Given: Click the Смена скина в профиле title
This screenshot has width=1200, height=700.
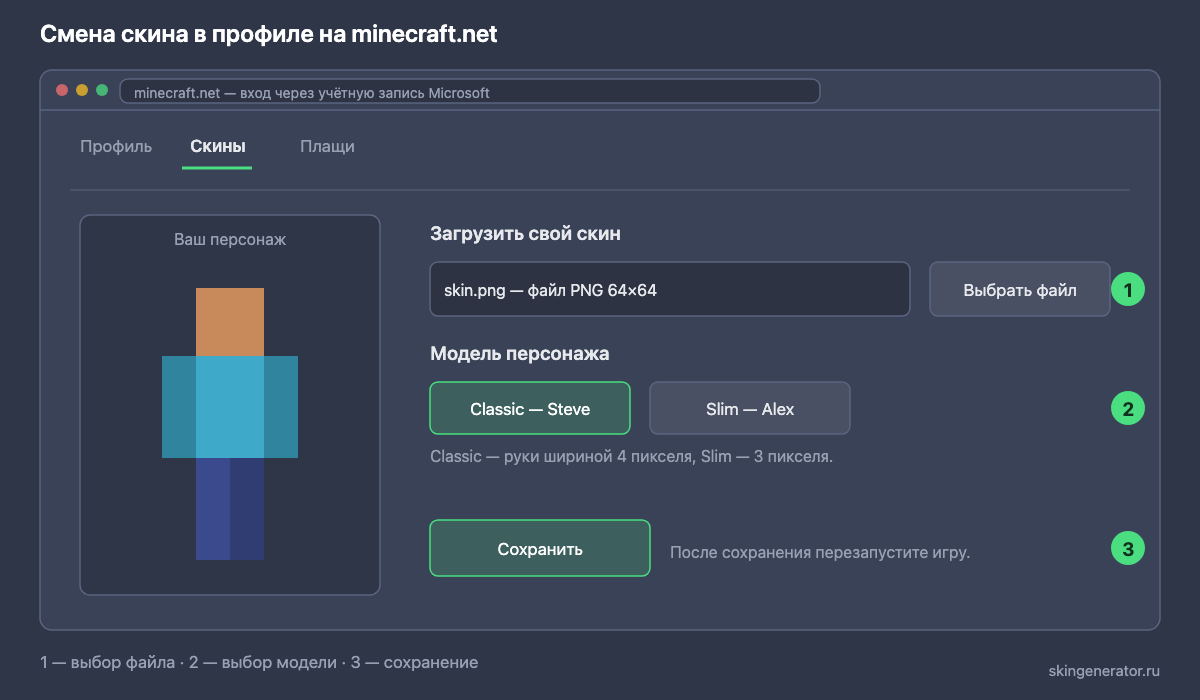Looking at the screenshot, I should tap(269, 34).
